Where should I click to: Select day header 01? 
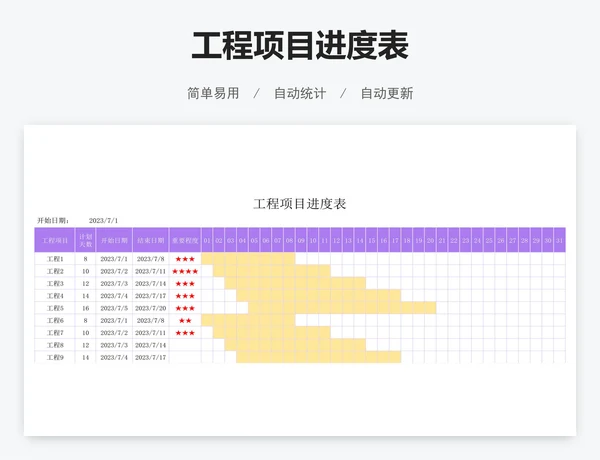point(207,240)
